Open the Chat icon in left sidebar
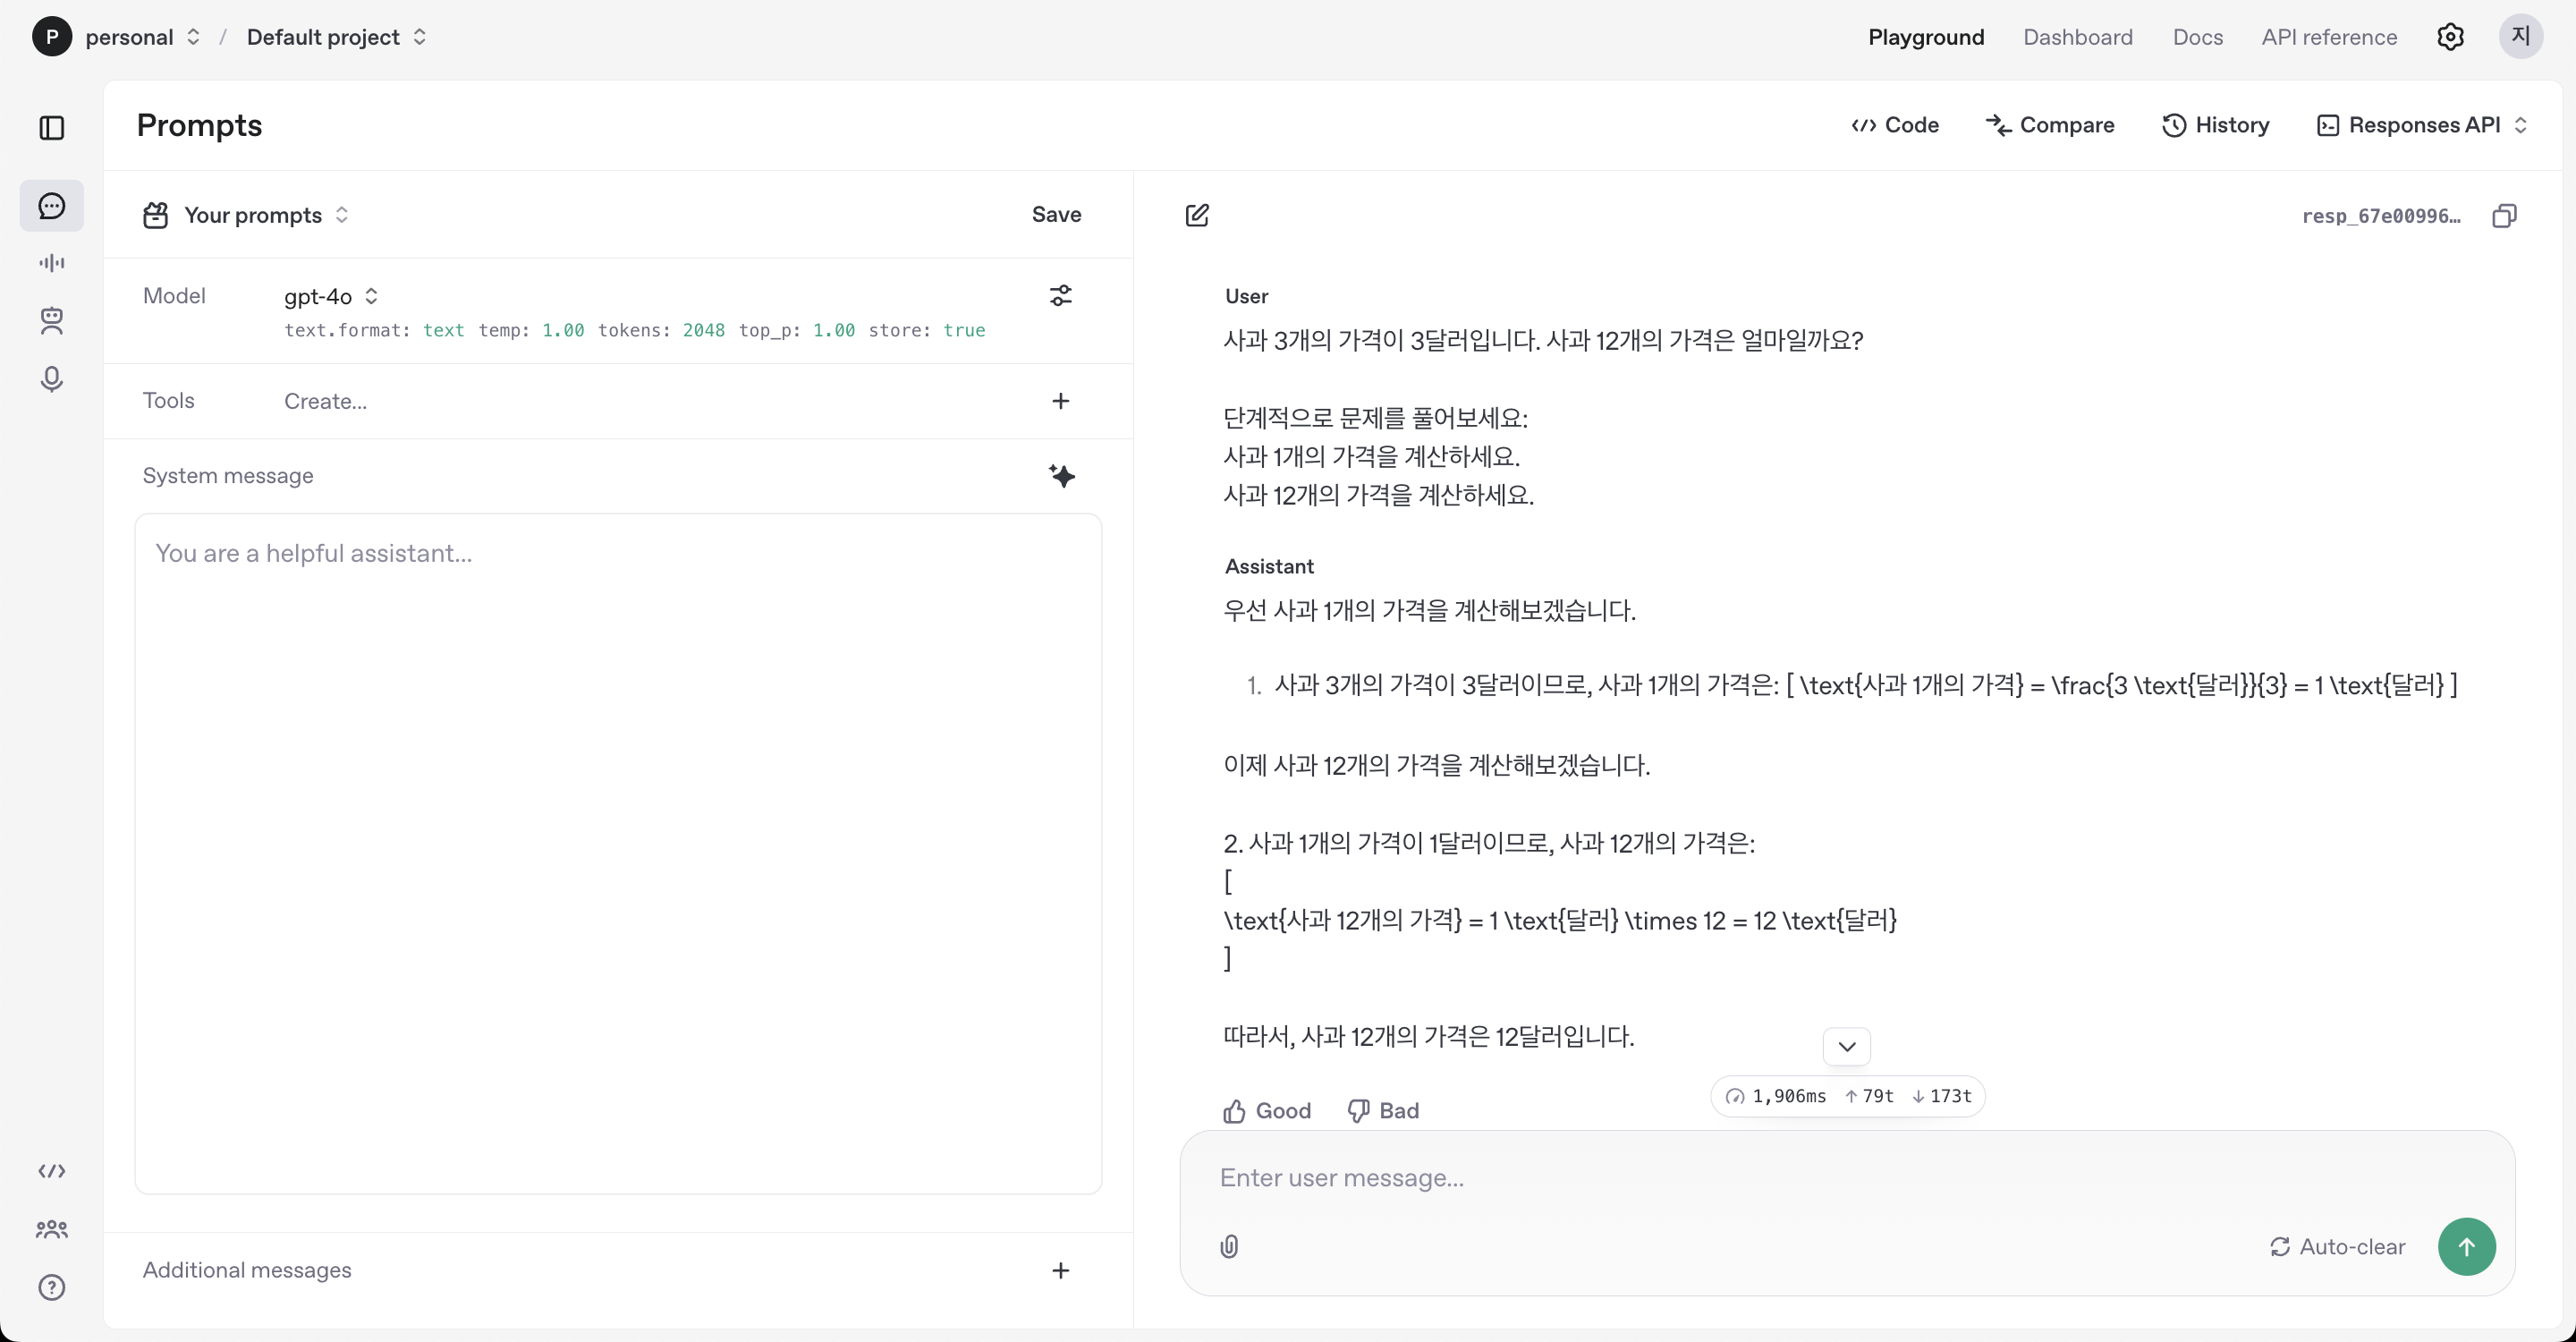 [x=52, y=206]
